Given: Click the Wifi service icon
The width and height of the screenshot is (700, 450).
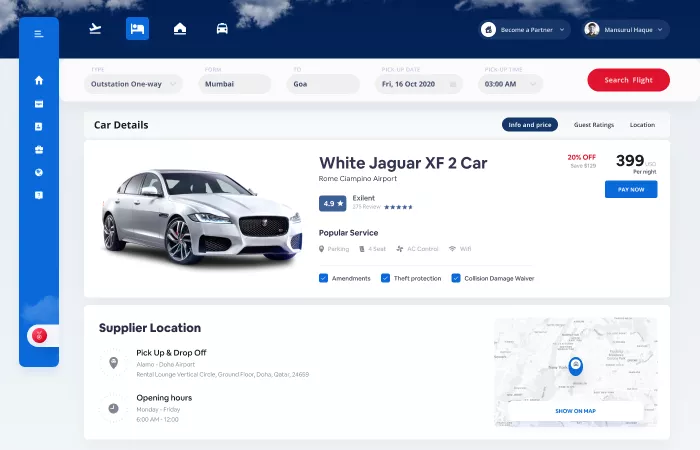Looking at the screenshot, I should pos(452,249).
